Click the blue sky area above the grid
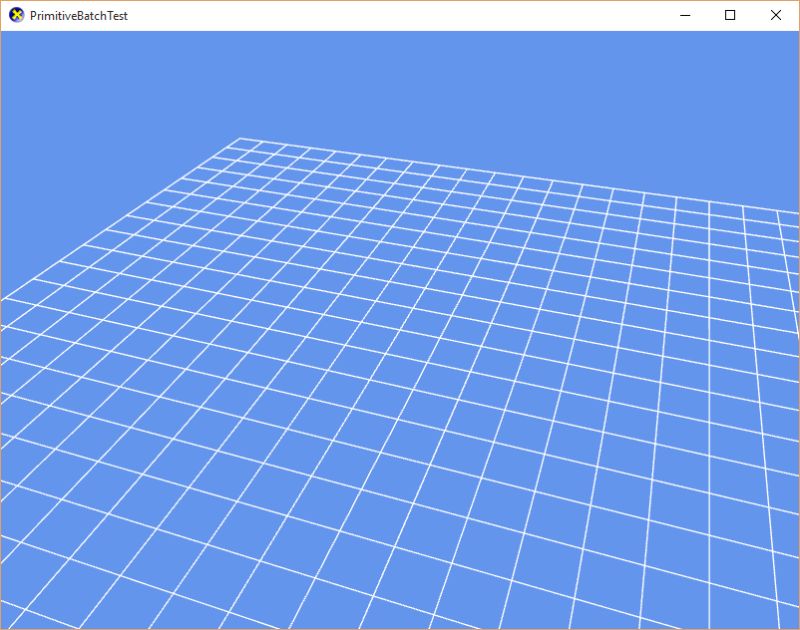Screen dimensions: 800x630 (x=400, y=80)
